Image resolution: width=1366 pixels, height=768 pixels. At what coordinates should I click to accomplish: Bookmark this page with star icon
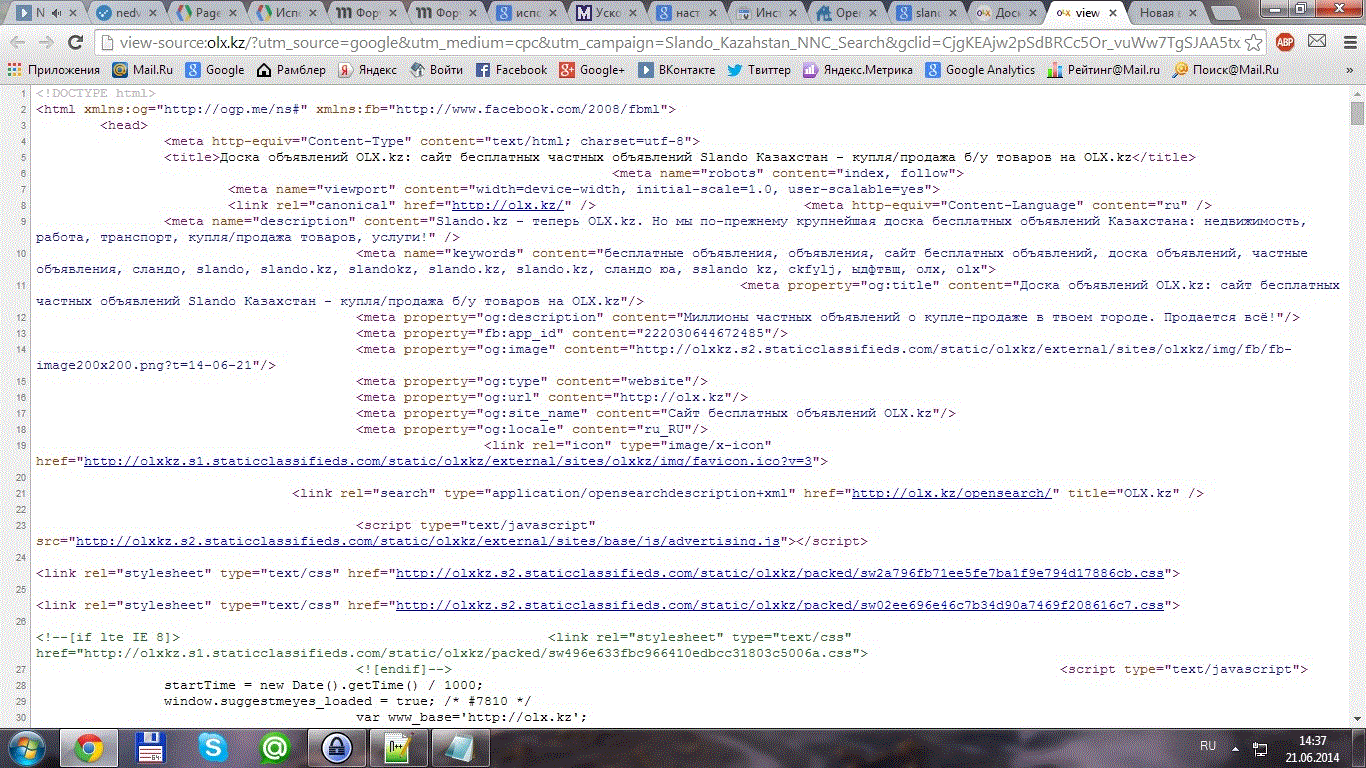(x=1254, y=43)
